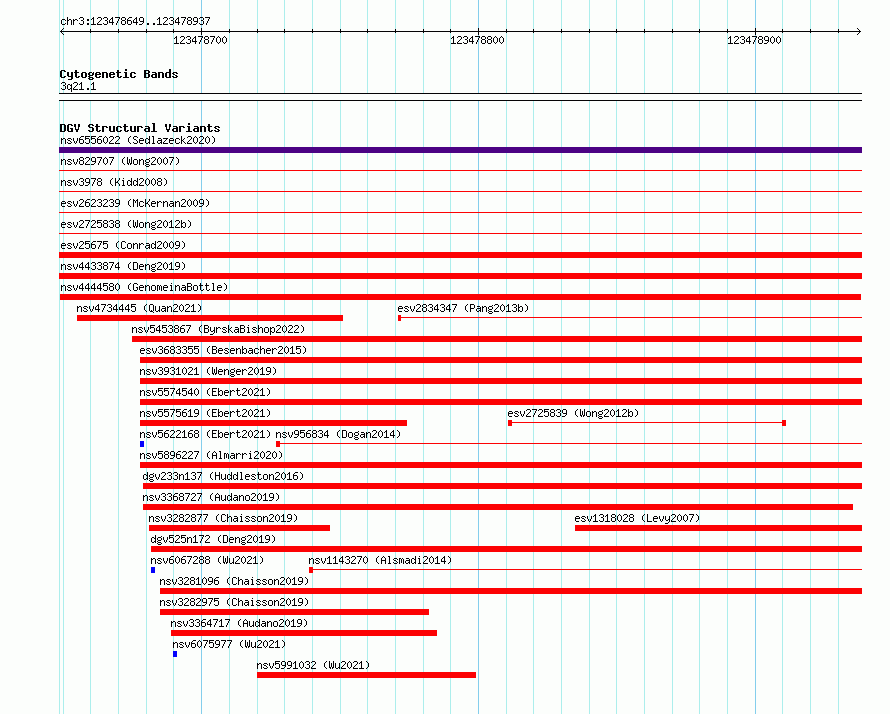Click the red nsv5991032 variant bar
The width and height of the screenshot is (890, 714).
pos(366,675)
